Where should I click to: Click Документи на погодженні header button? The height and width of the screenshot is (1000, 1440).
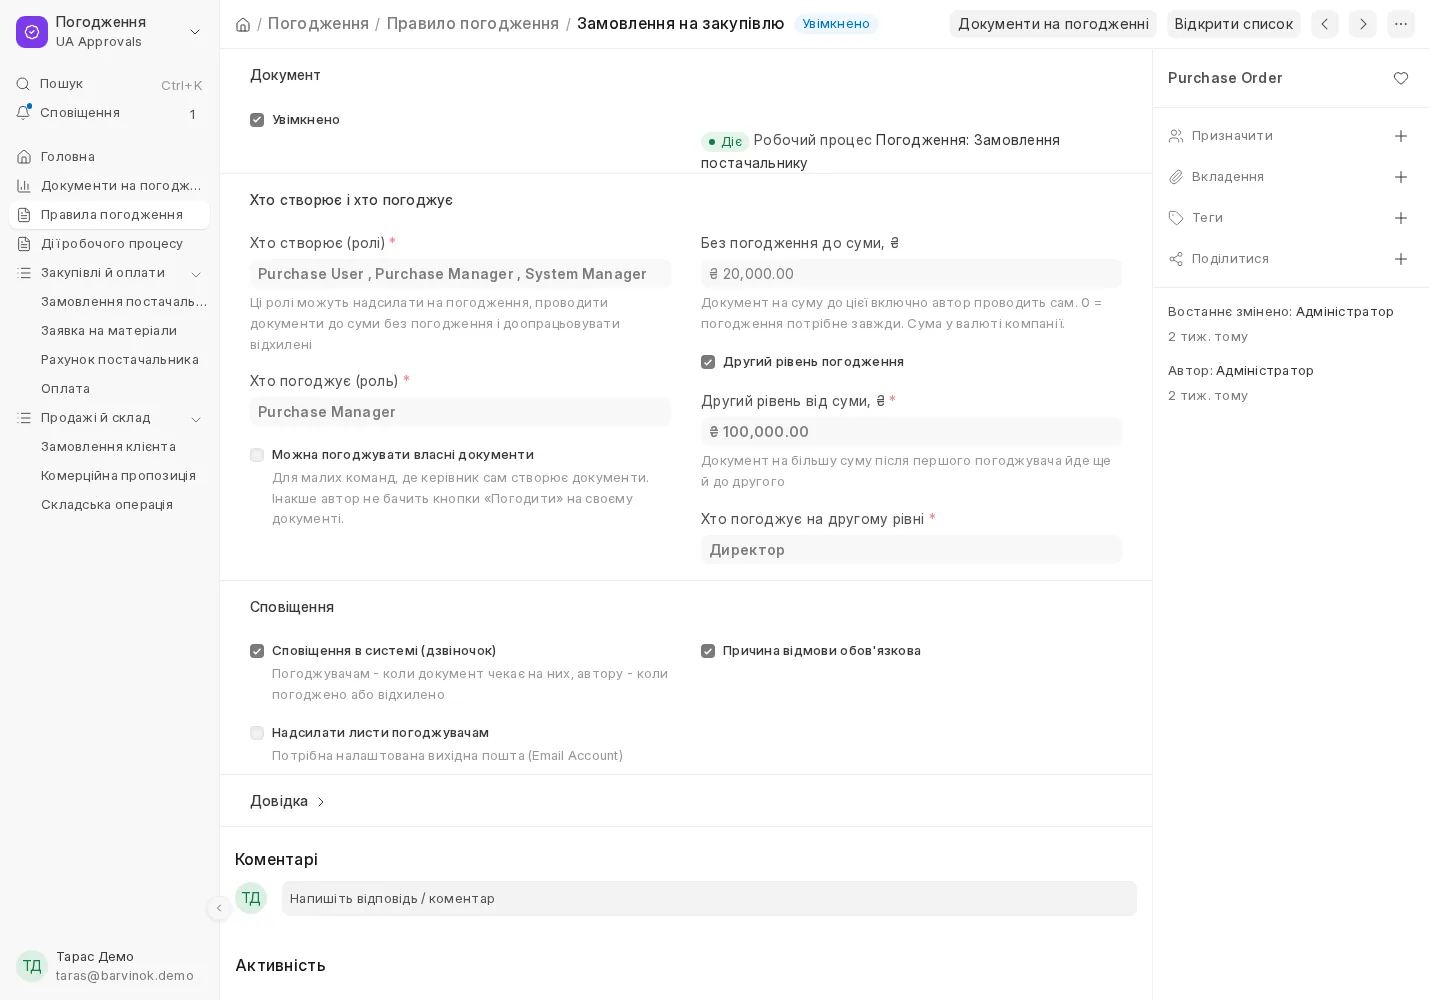point(1053,24)
